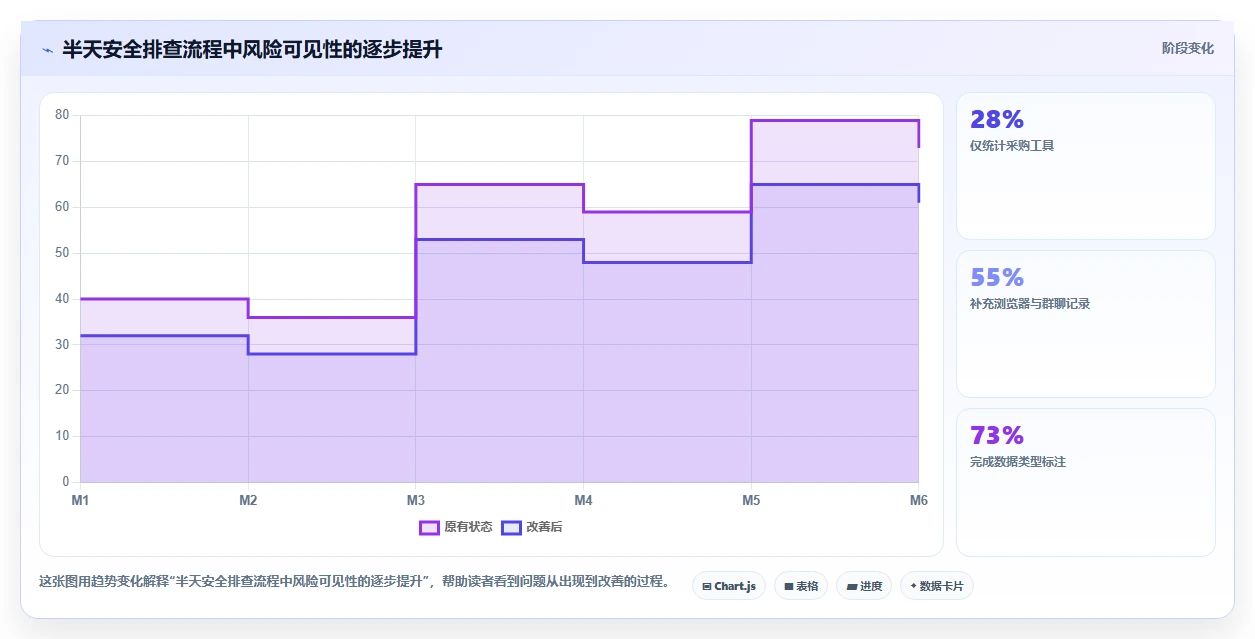Click the purple 原有状态 legend swatch
The width and height of the screenshot is (1255, 639).
point(429,527)
